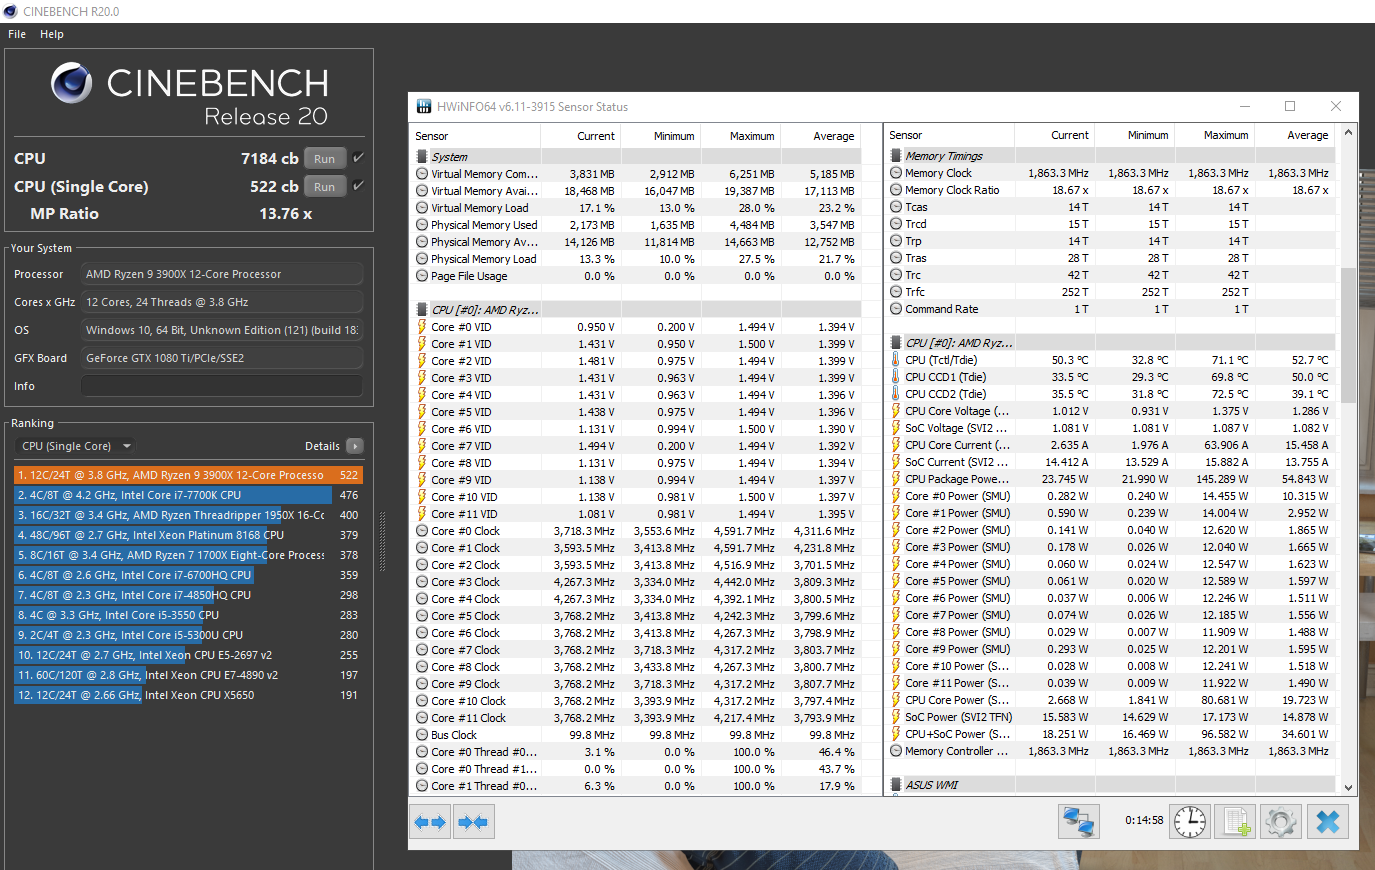
Task: Click the icon beside Page File Usage
Action: coord(422,276)
